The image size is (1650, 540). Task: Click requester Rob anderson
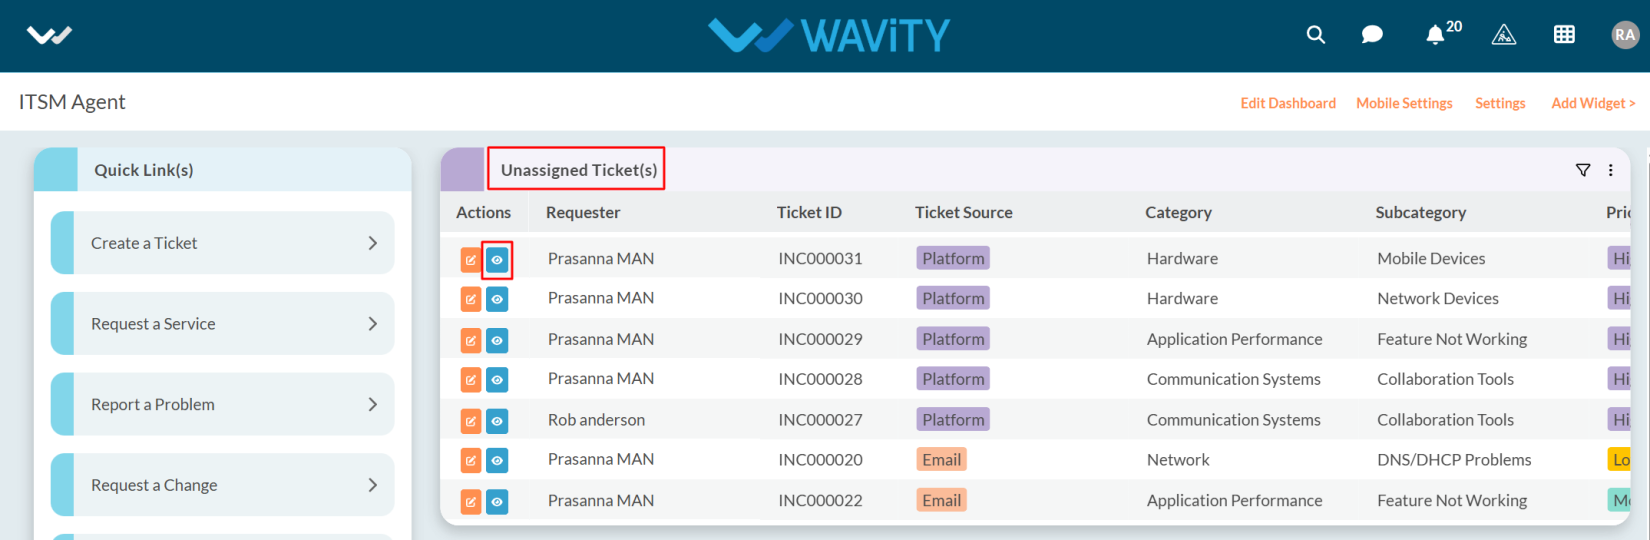596,420
